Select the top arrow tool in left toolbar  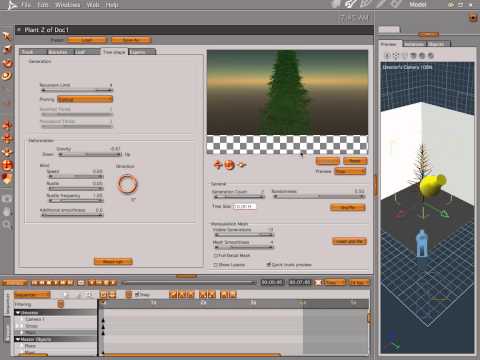click(7, 36)
